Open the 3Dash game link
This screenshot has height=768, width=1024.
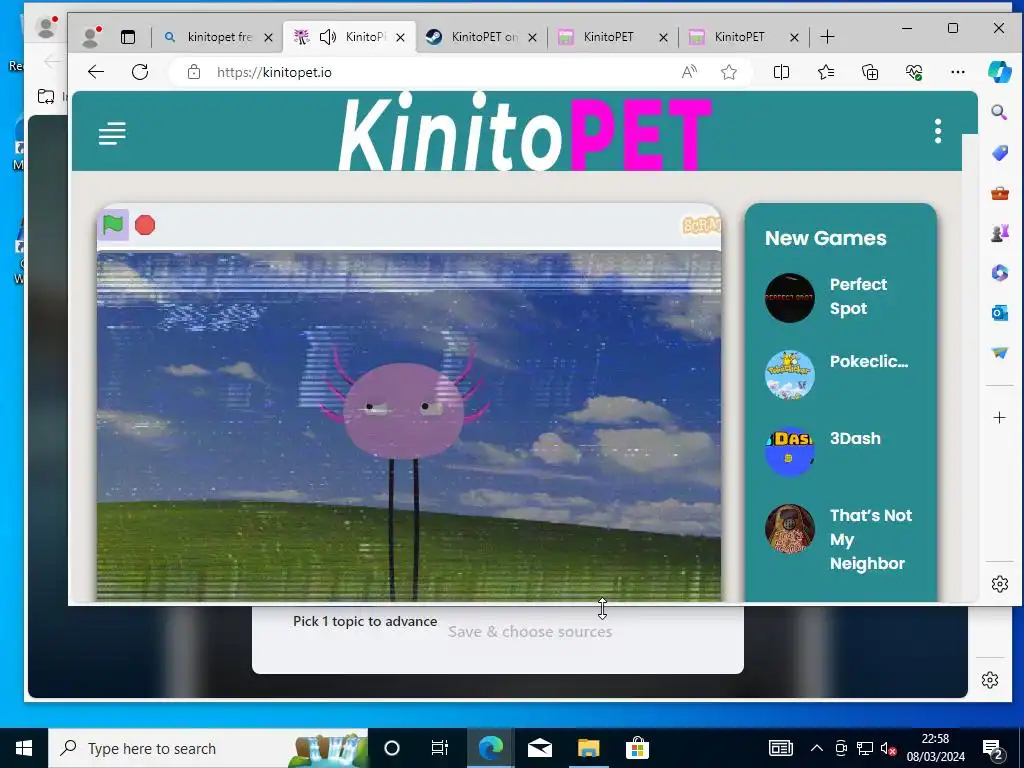855,438
